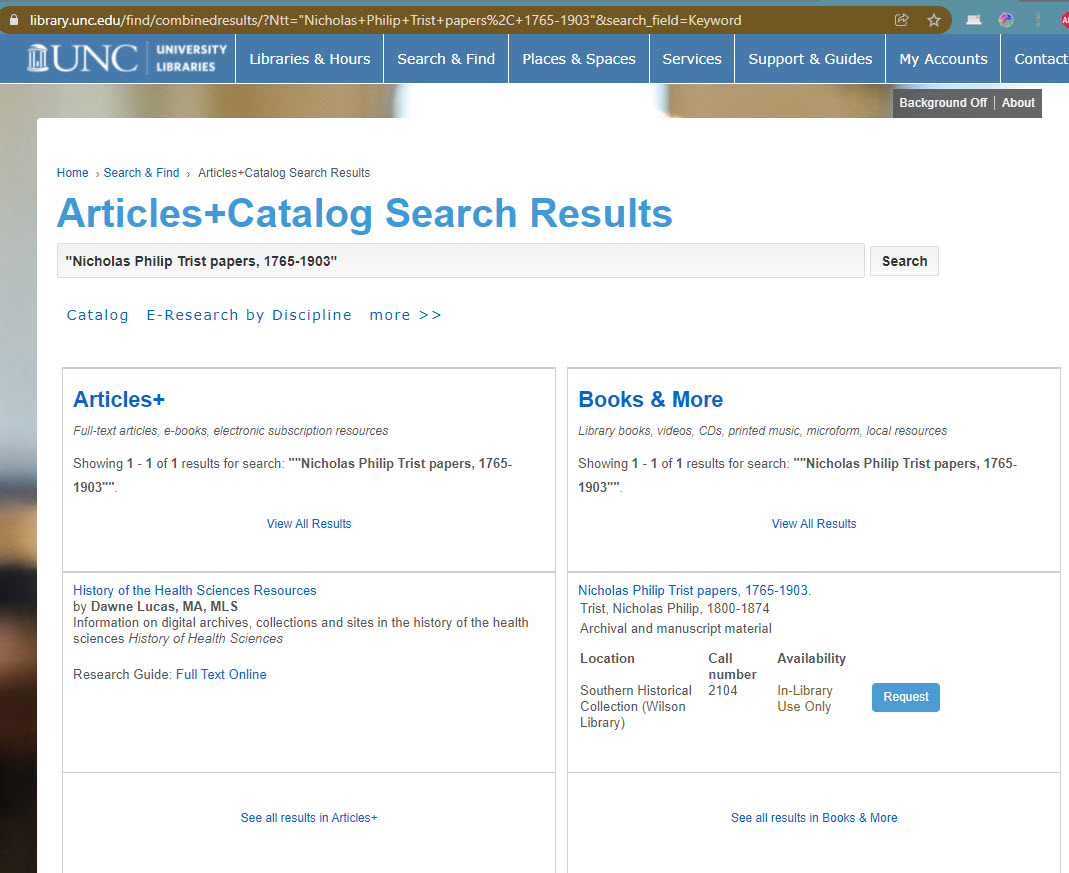Click the share page icon in address bar
Viewport: 1069px width, 873px height.
click(x=901, y=20)
